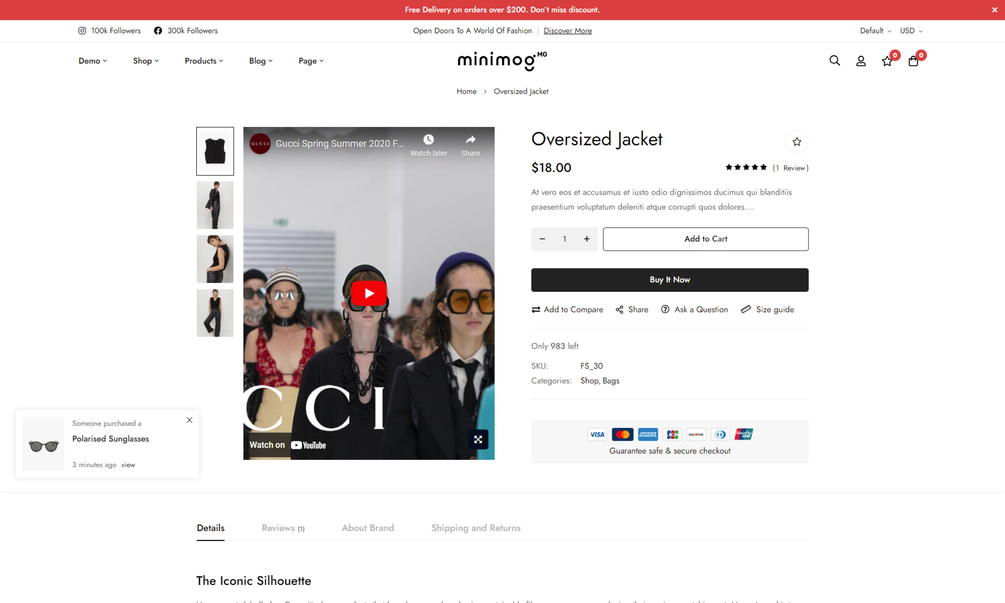This screenshot has height=603, width=1005.
Task: Click Watch on YouTube
Action: [x=288, y=445]
